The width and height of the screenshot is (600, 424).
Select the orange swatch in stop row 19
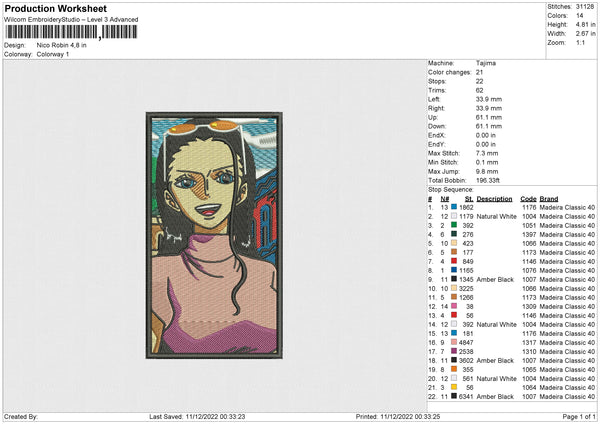[x=454, y=369]
